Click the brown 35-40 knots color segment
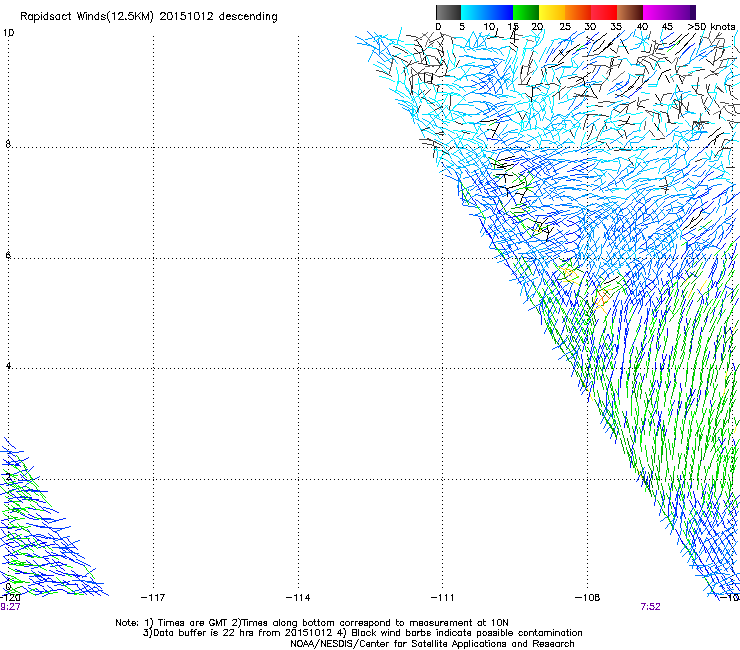Viewport: 740px width, 650px height. pyautogui.click(x=630, y=12)
